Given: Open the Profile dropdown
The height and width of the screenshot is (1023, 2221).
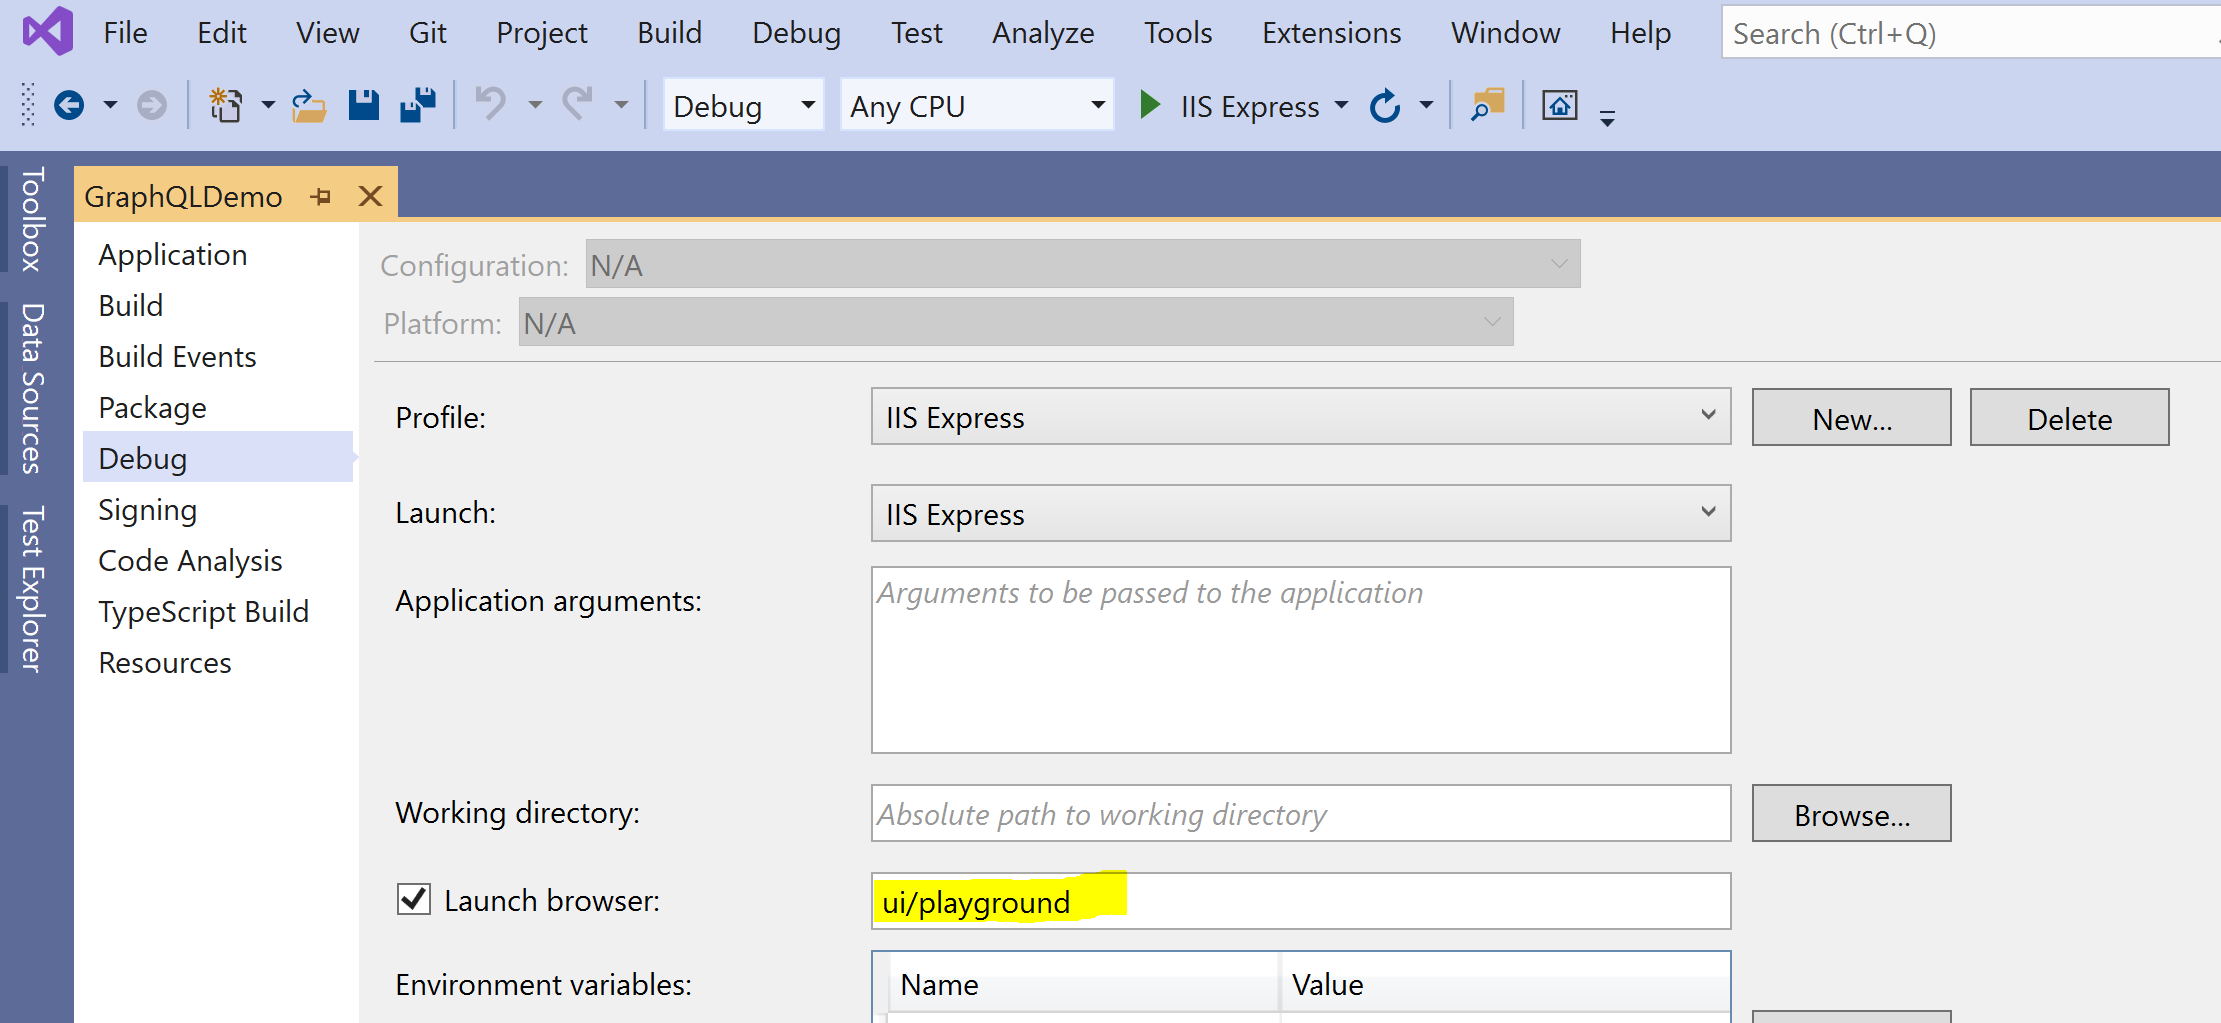Looking at the screenshot, I should click(x=1301, y=416).
